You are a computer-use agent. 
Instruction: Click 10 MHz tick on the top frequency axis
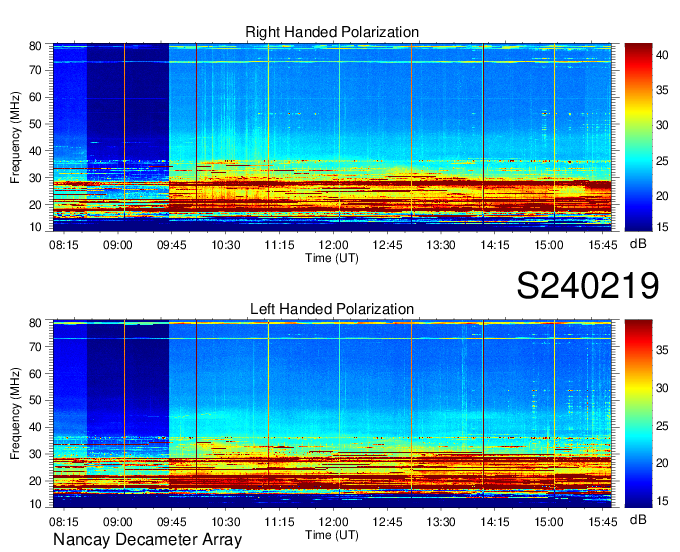35,227
